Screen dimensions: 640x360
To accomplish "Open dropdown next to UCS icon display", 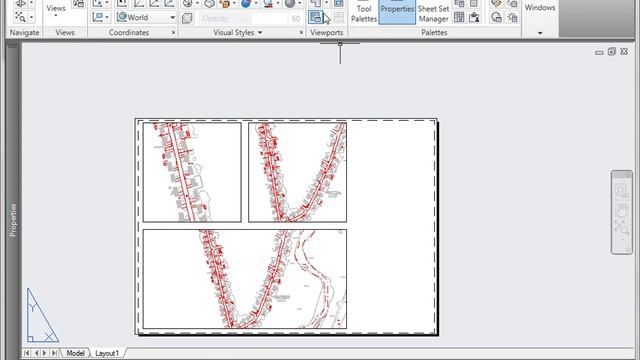I will [107, 17].
